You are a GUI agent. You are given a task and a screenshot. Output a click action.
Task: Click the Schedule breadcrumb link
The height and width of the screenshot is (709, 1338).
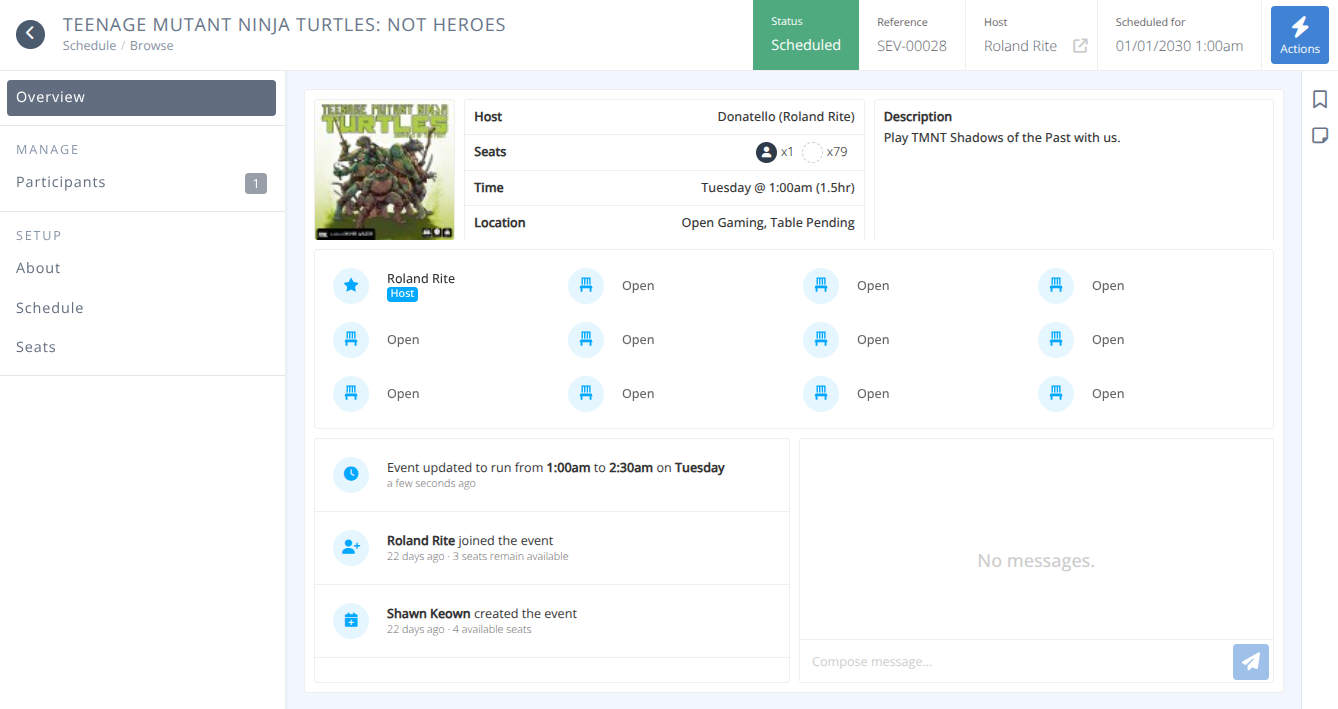[88, 45]
